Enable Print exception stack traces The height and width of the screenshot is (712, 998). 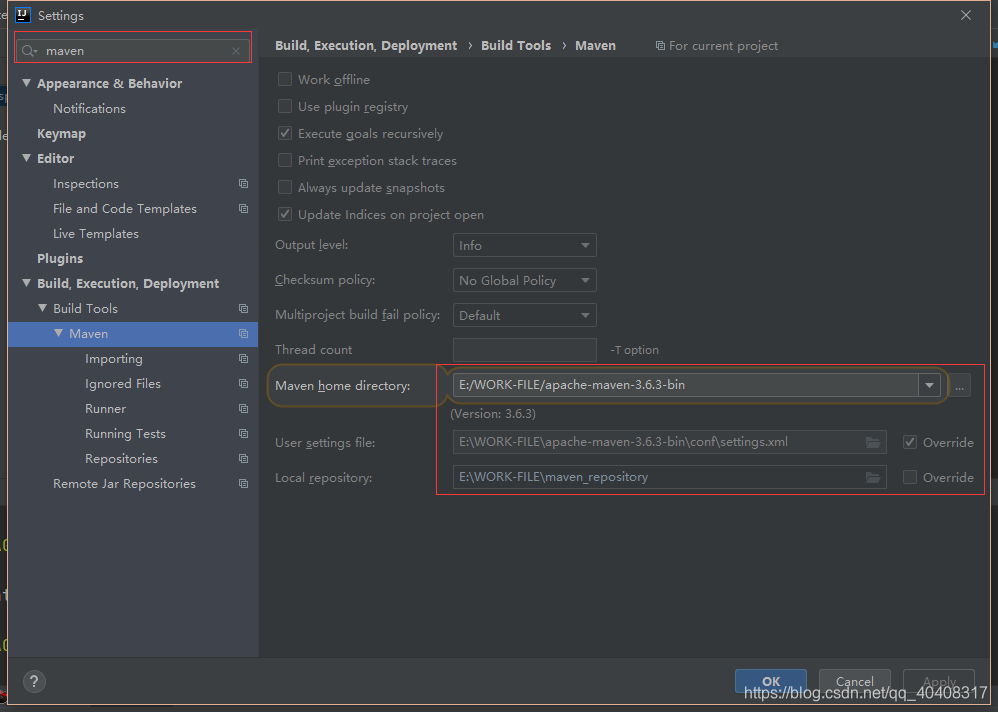point(285,160)
